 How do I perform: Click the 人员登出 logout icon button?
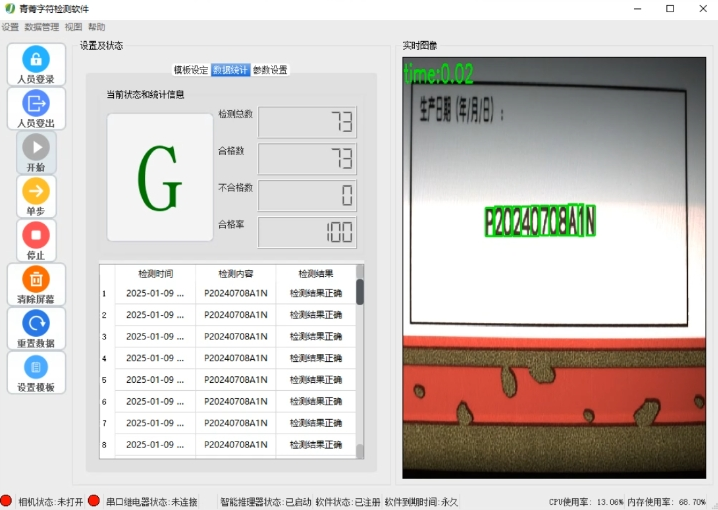pos(36,108)
